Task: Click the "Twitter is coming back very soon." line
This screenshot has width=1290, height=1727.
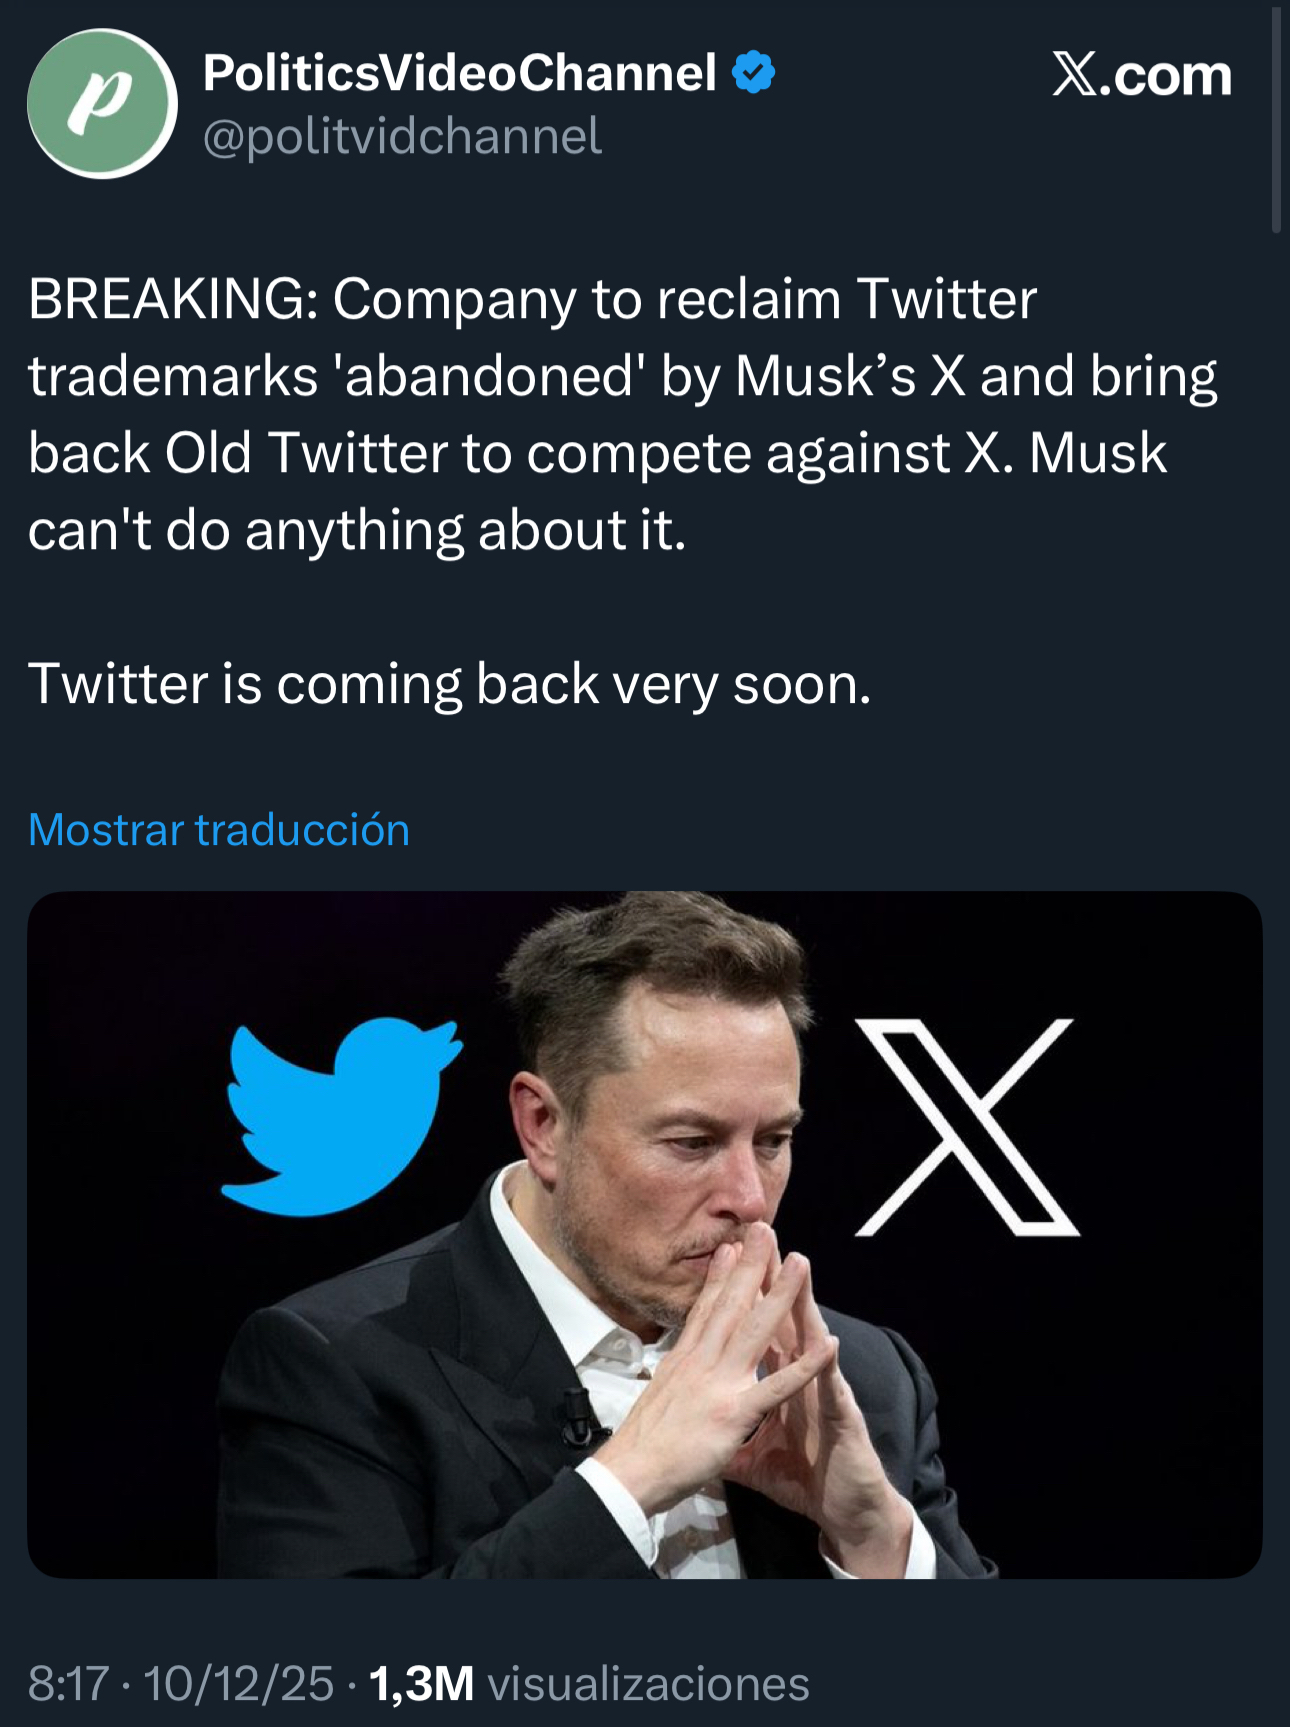Action: coord(450,685)
